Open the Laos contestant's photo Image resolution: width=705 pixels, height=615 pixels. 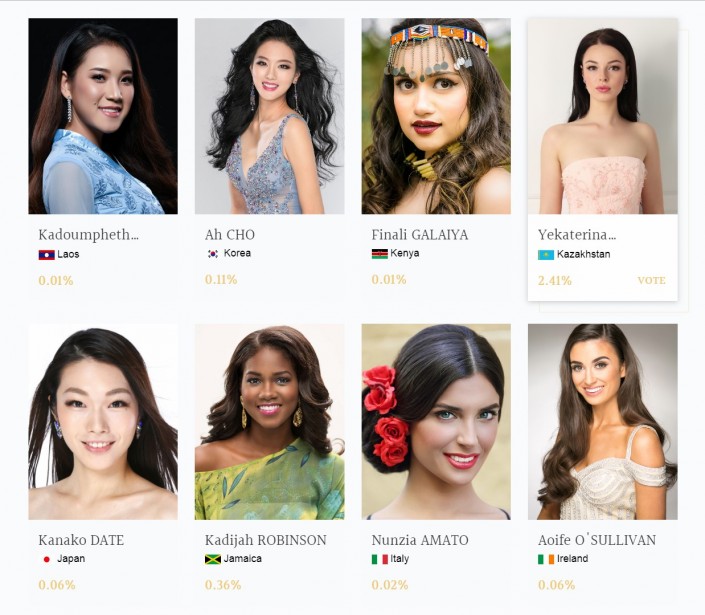(103, 116)
